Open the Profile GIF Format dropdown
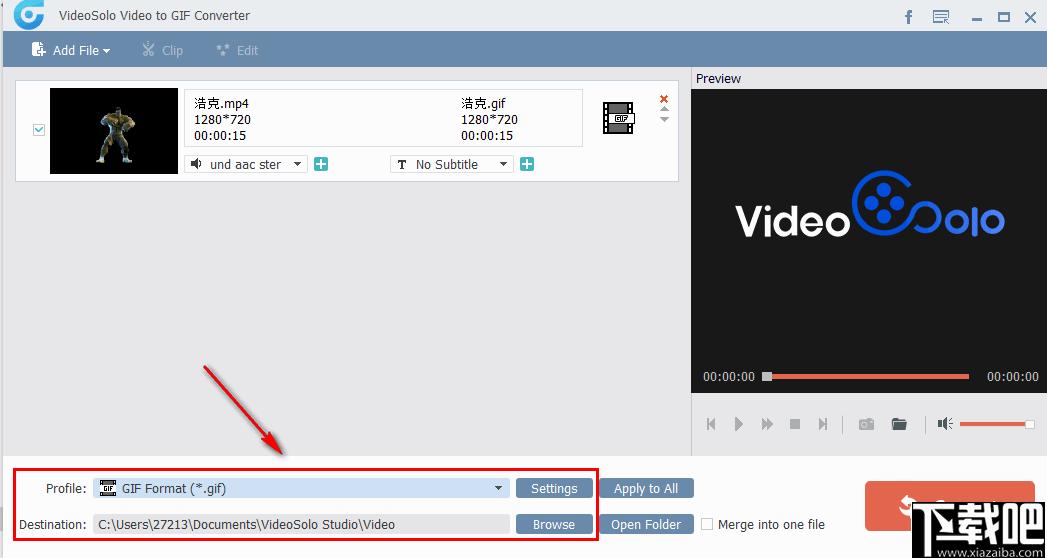This screenshot has width=1047, height=558. point(301,489)
